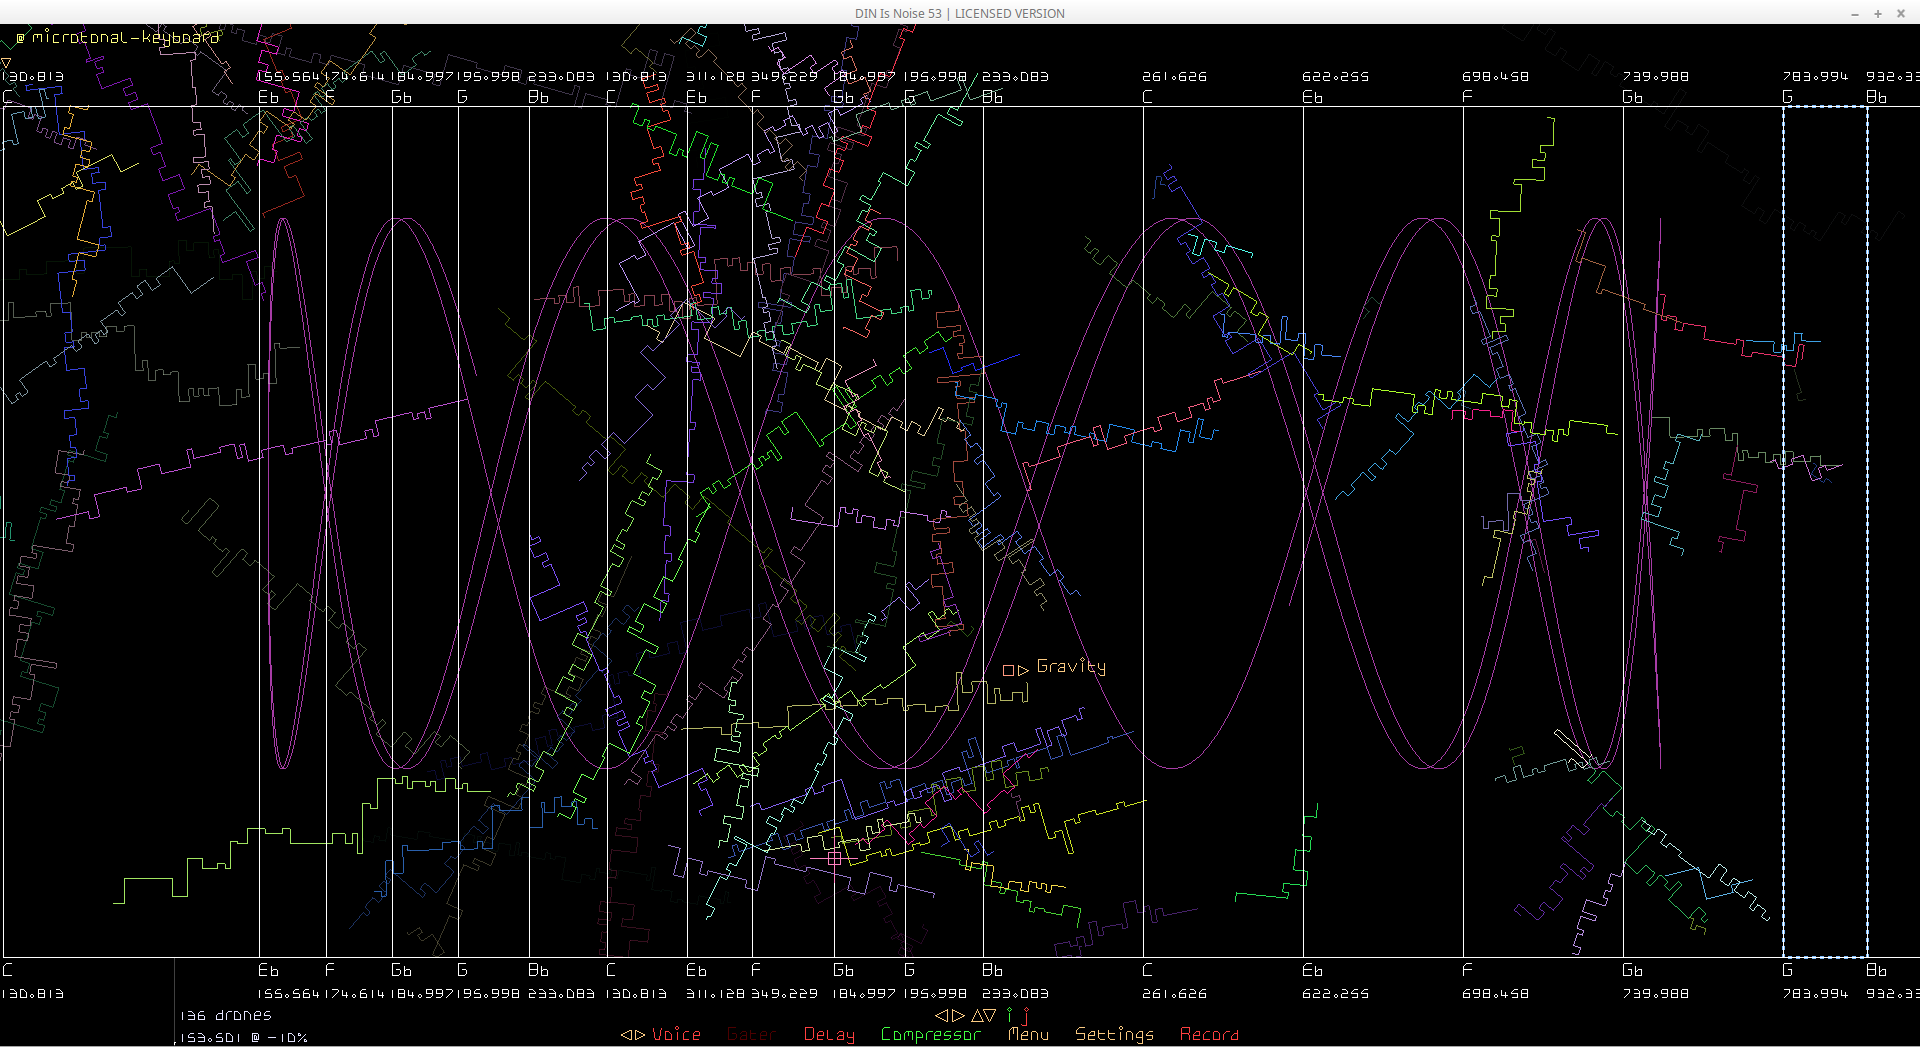The image size is (1920, 1047).
Task: Toggle the Gater effect
Action: point(751,1034)
